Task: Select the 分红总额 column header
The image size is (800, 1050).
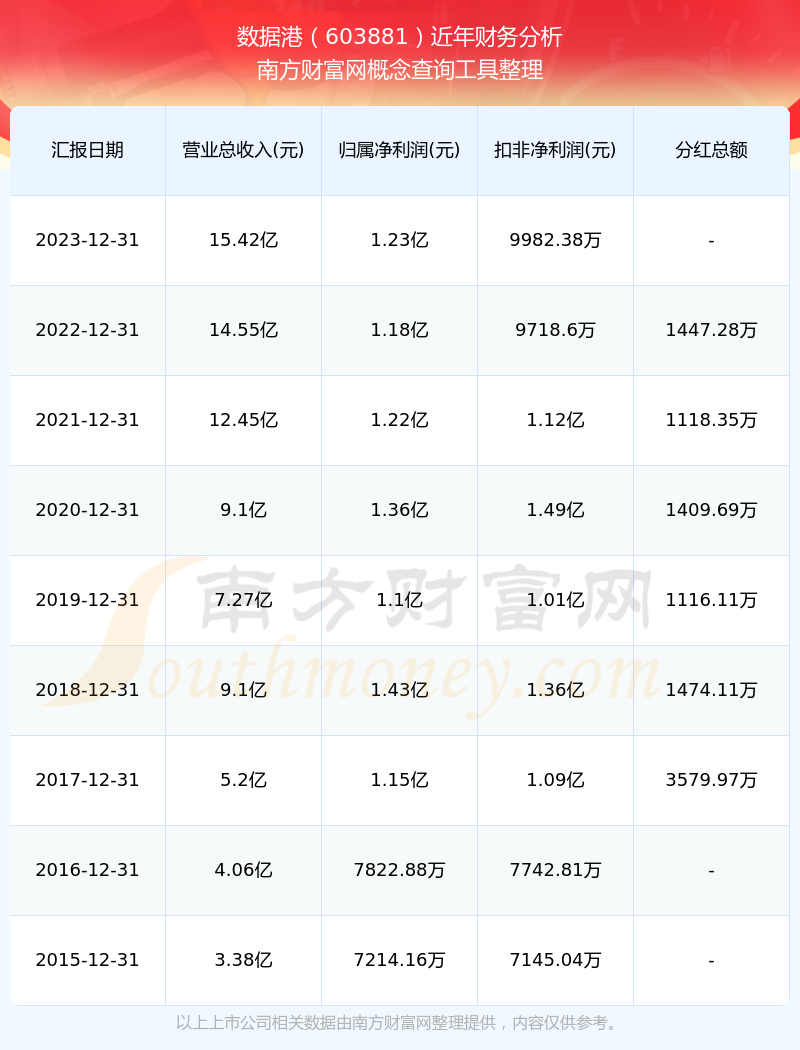Action: (712, 150)
